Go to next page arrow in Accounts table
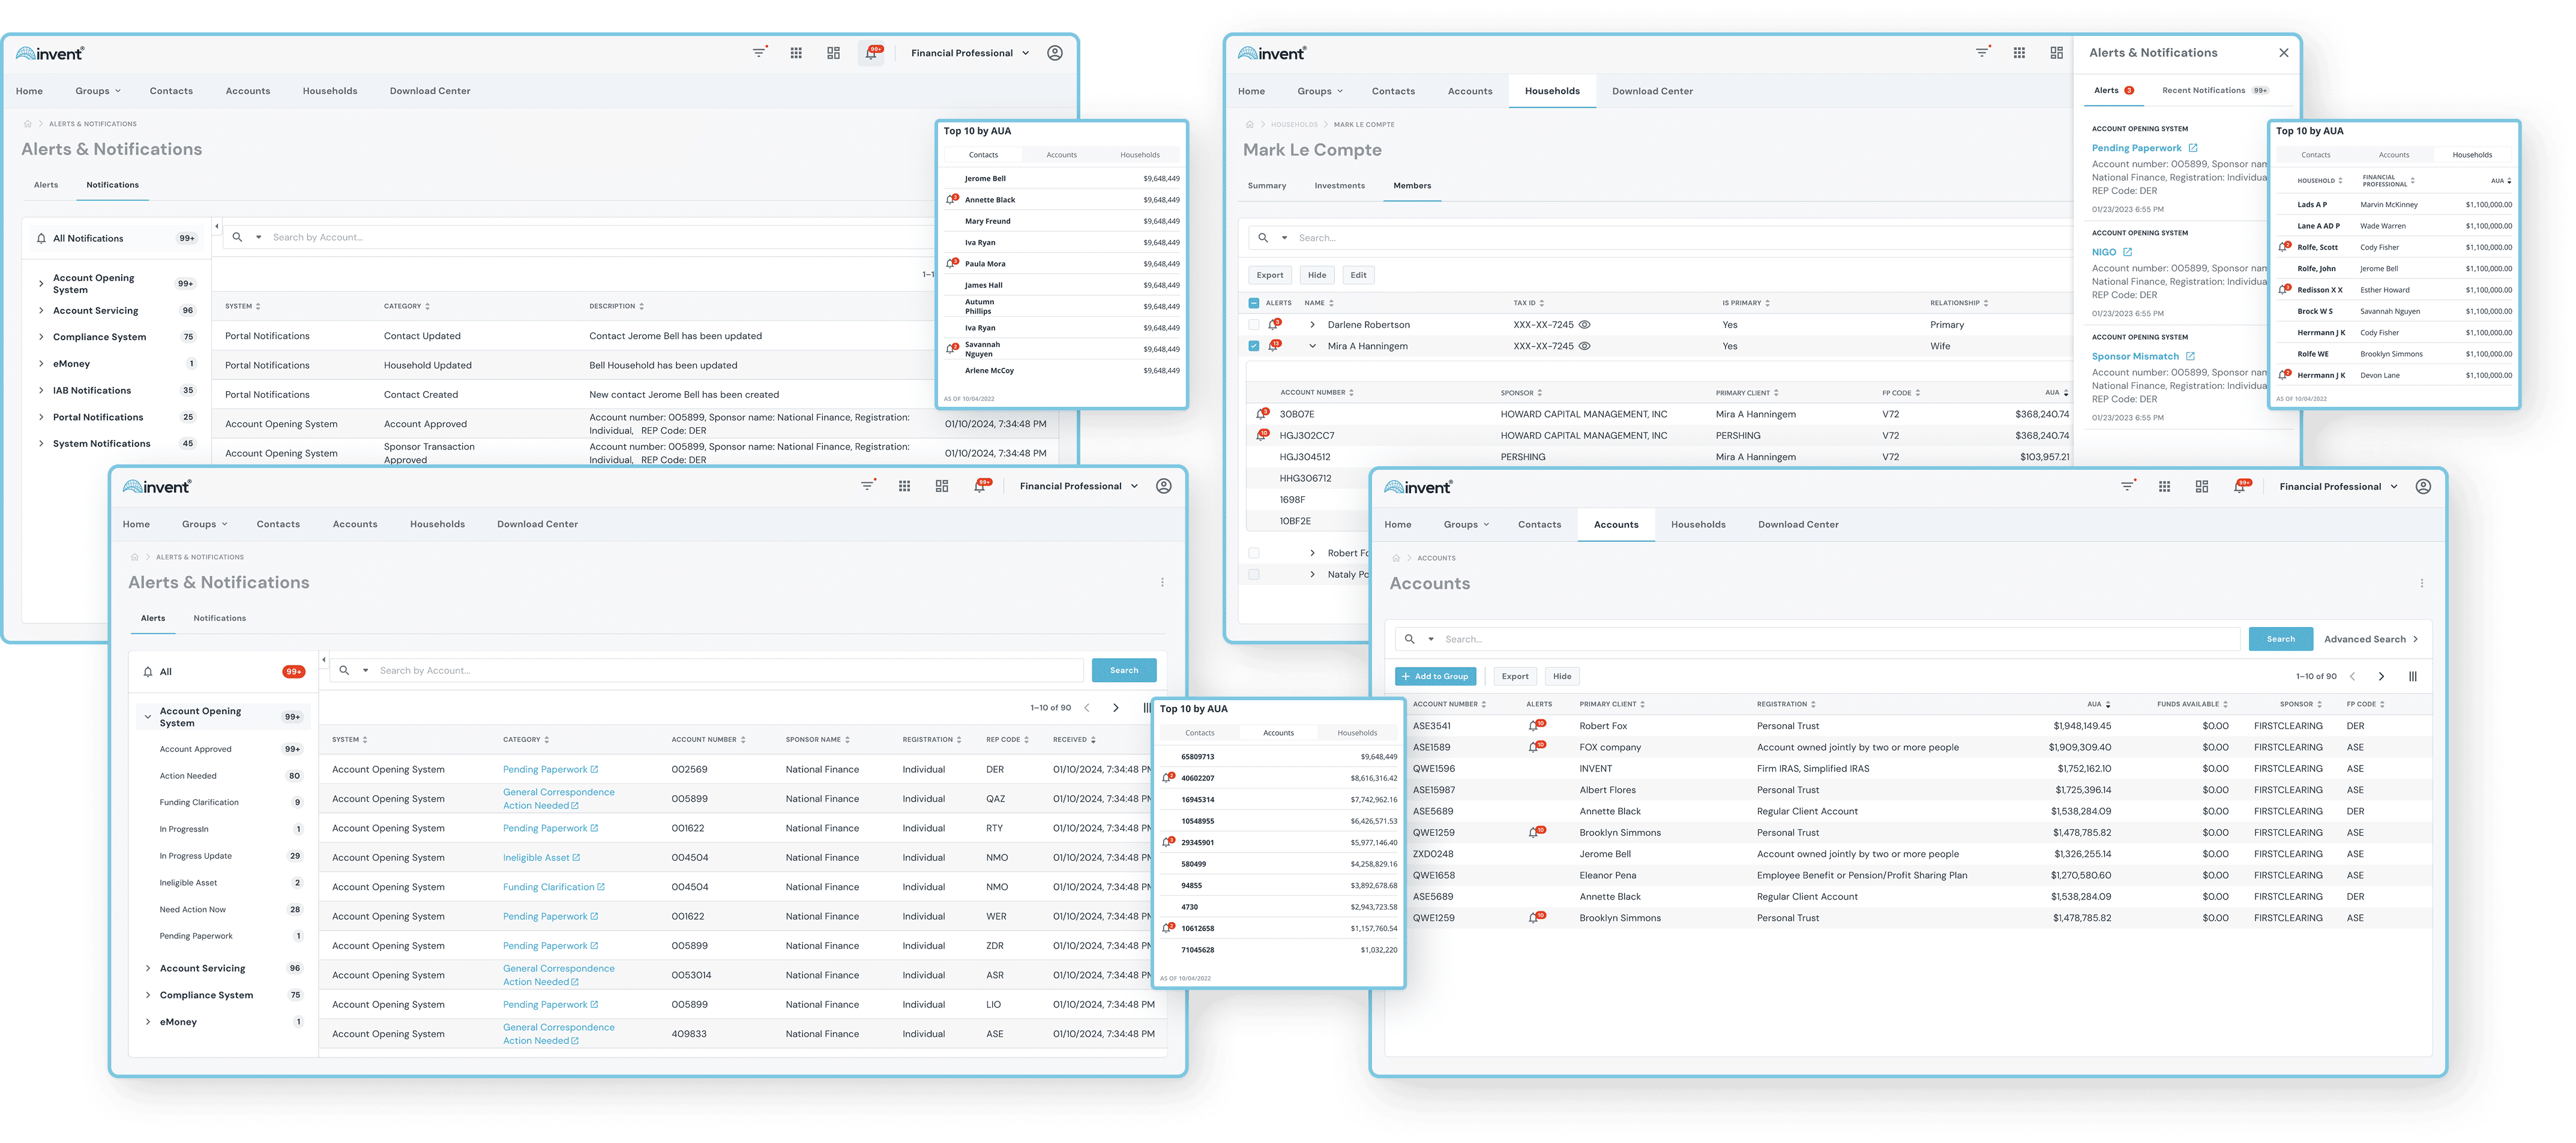The width and height of the screenshot is (2576, 1143). [2381, 677]
